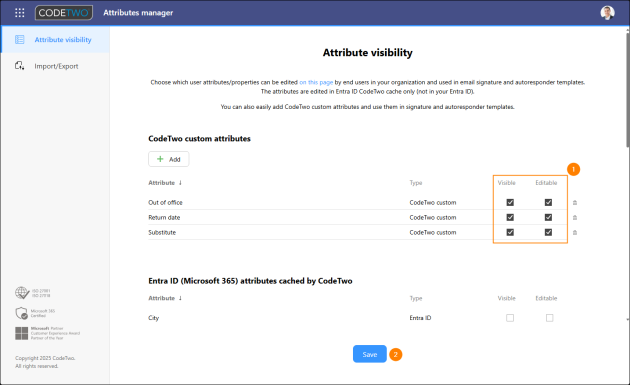
Task: Uncheck Editable for Out of office
Action: pyautogui.click(x=548, y=202)
